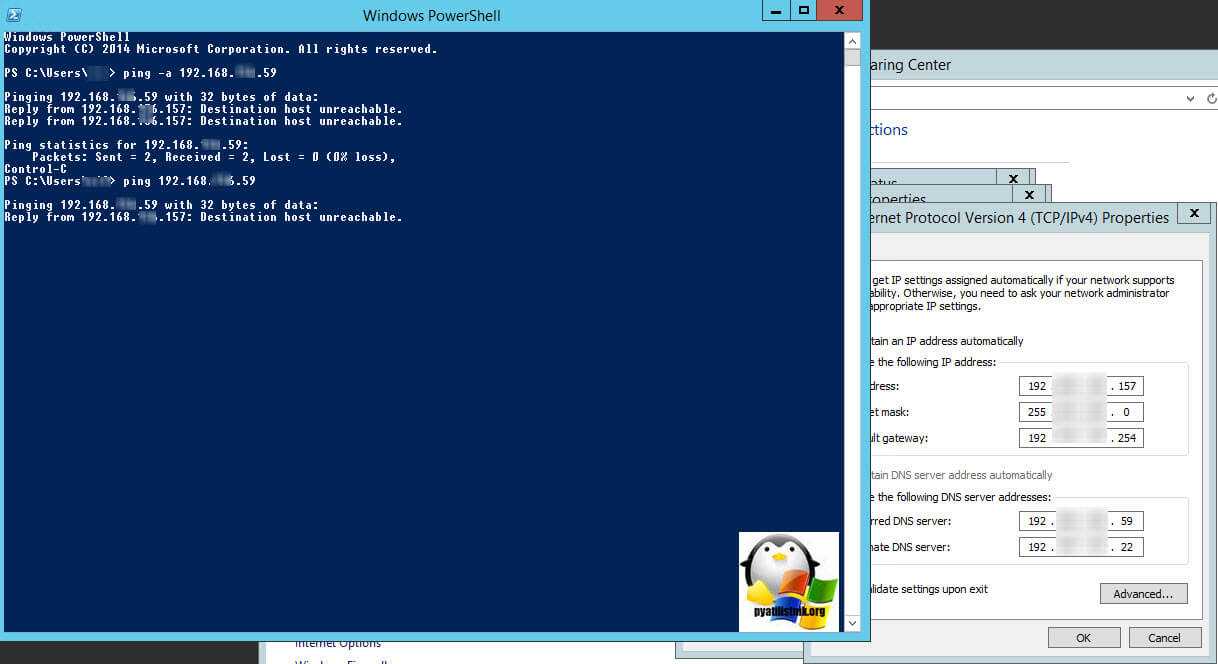Viewport: 1218px width, 664px height.
Task: Click the PowerShell icon in title bar
Action: [x=14, y=14]
